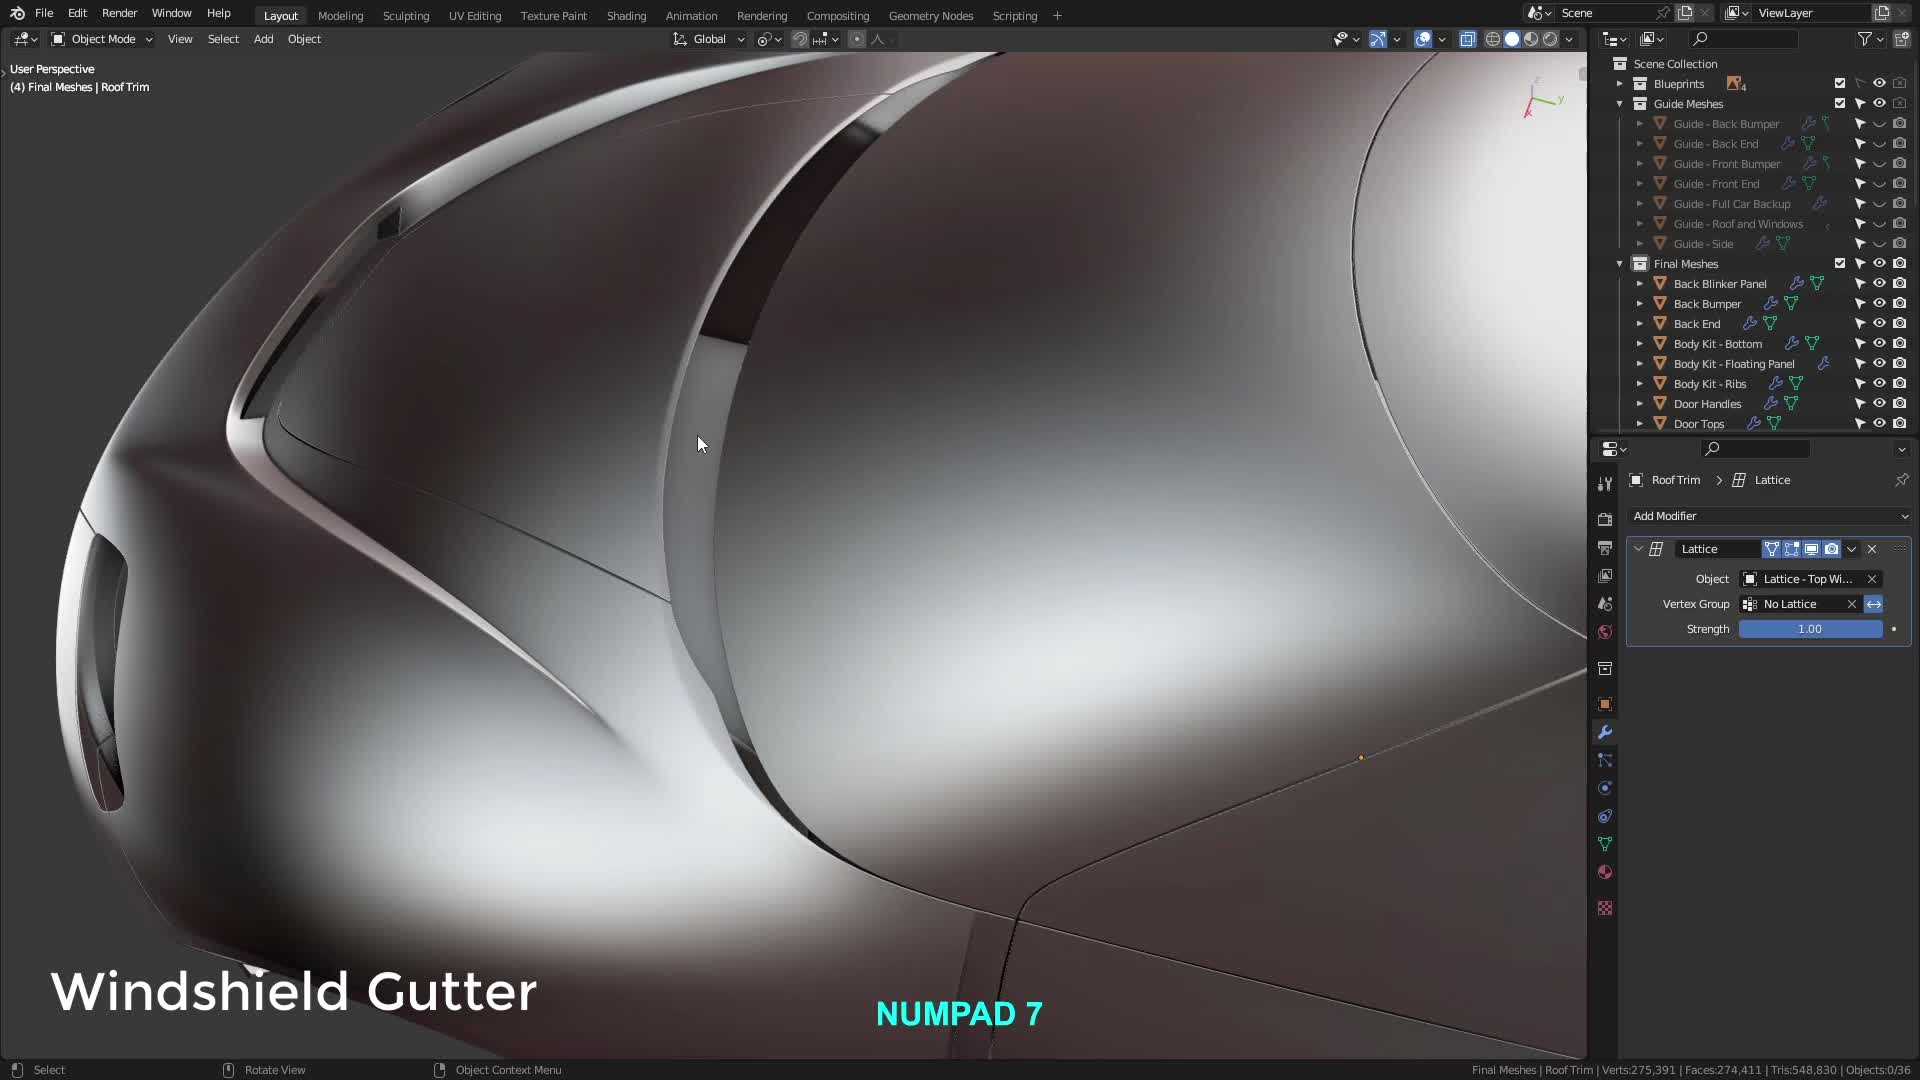Hide Back Bumper with eye icon
The image size is (1920, 1080).
click(x=1880, y=304)
